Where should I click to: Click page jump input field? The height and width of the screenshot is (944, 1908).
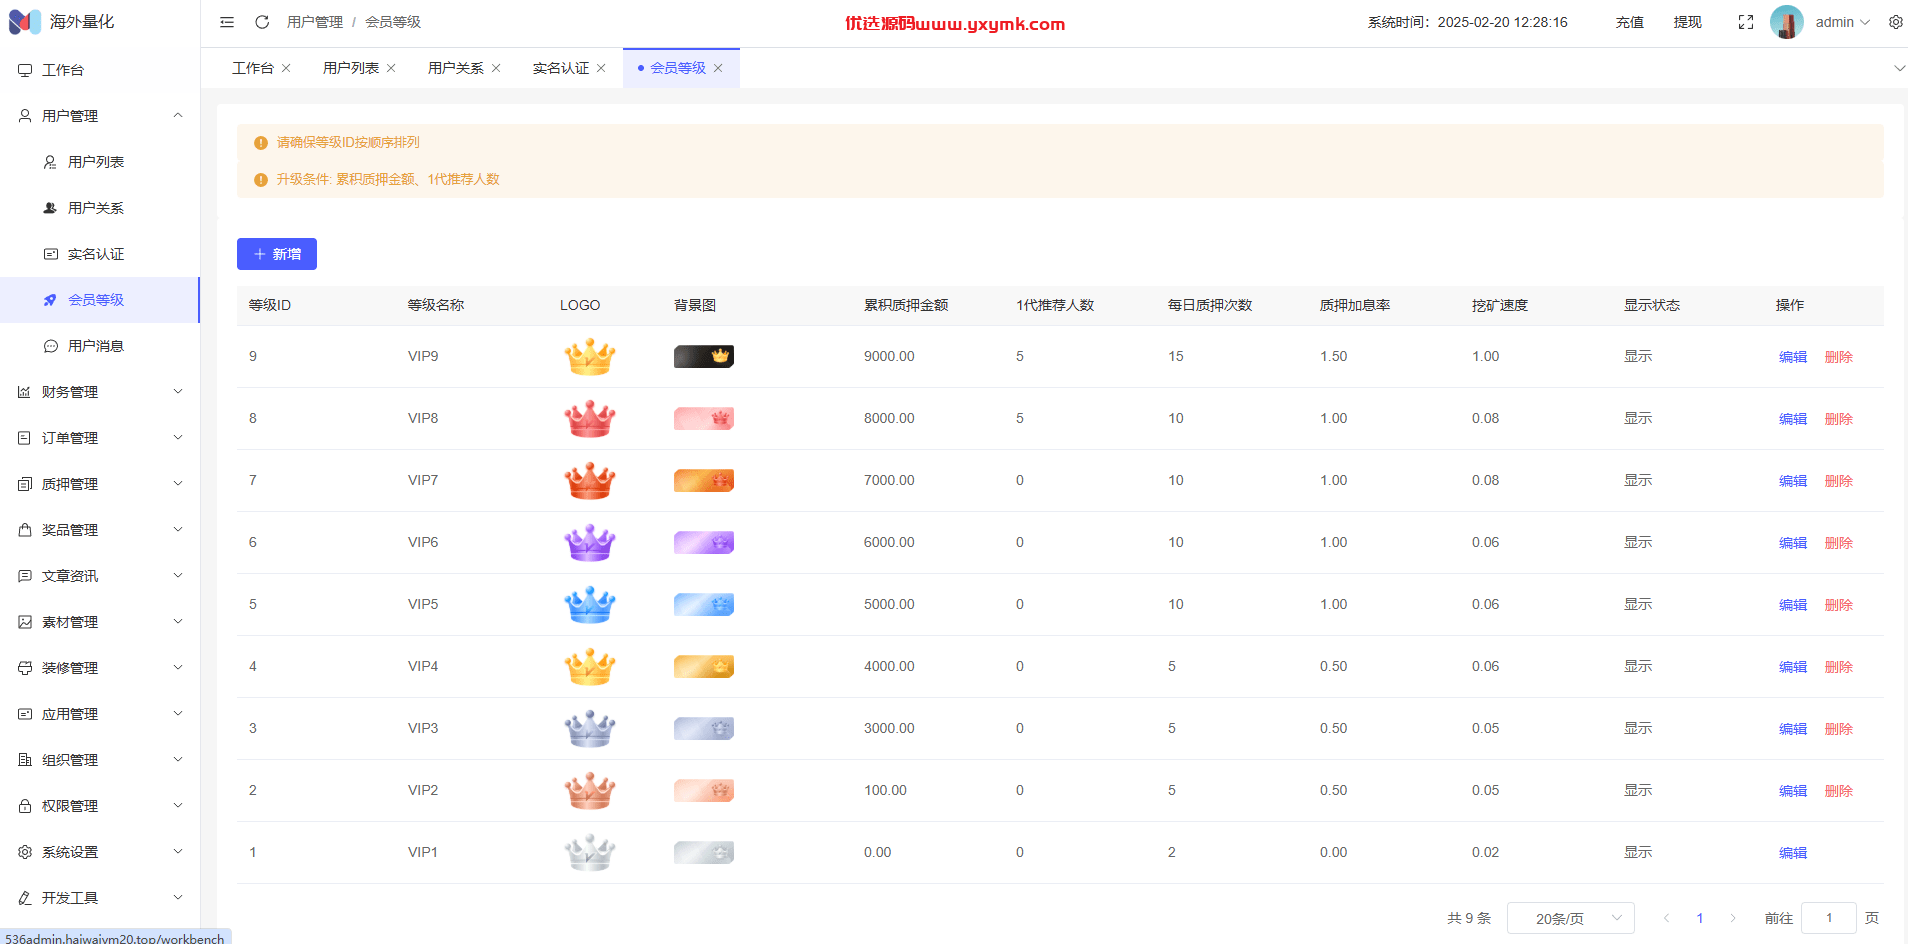[x=1829, y=918]
